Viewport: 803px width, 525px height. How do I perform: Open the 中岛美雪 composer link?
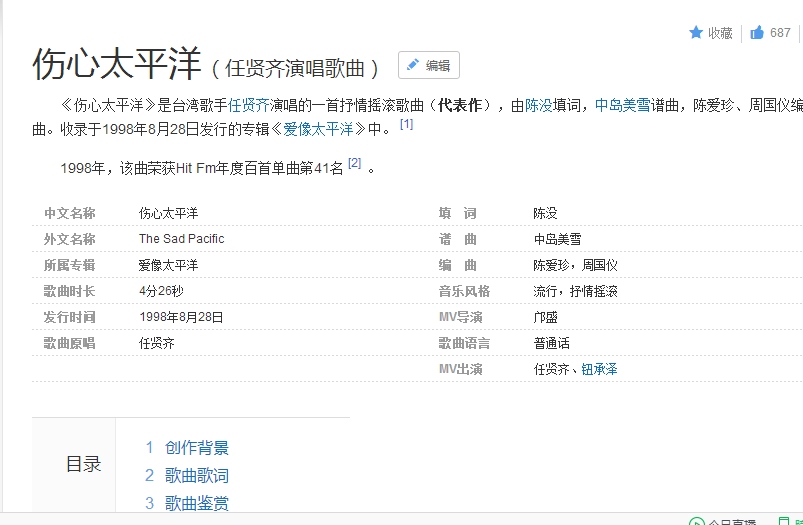pos(623,106)
